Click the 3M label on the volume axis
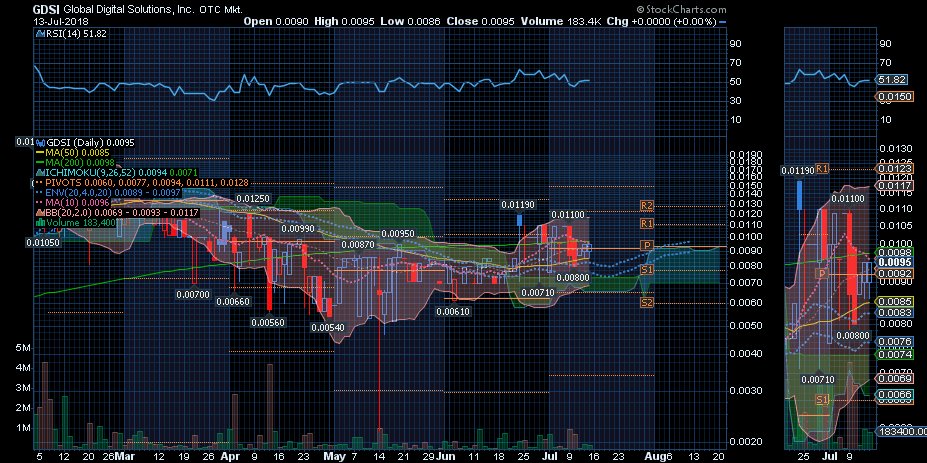Image resolution: width=927 pixels, height=463 pixels. (x=23, y=388)
